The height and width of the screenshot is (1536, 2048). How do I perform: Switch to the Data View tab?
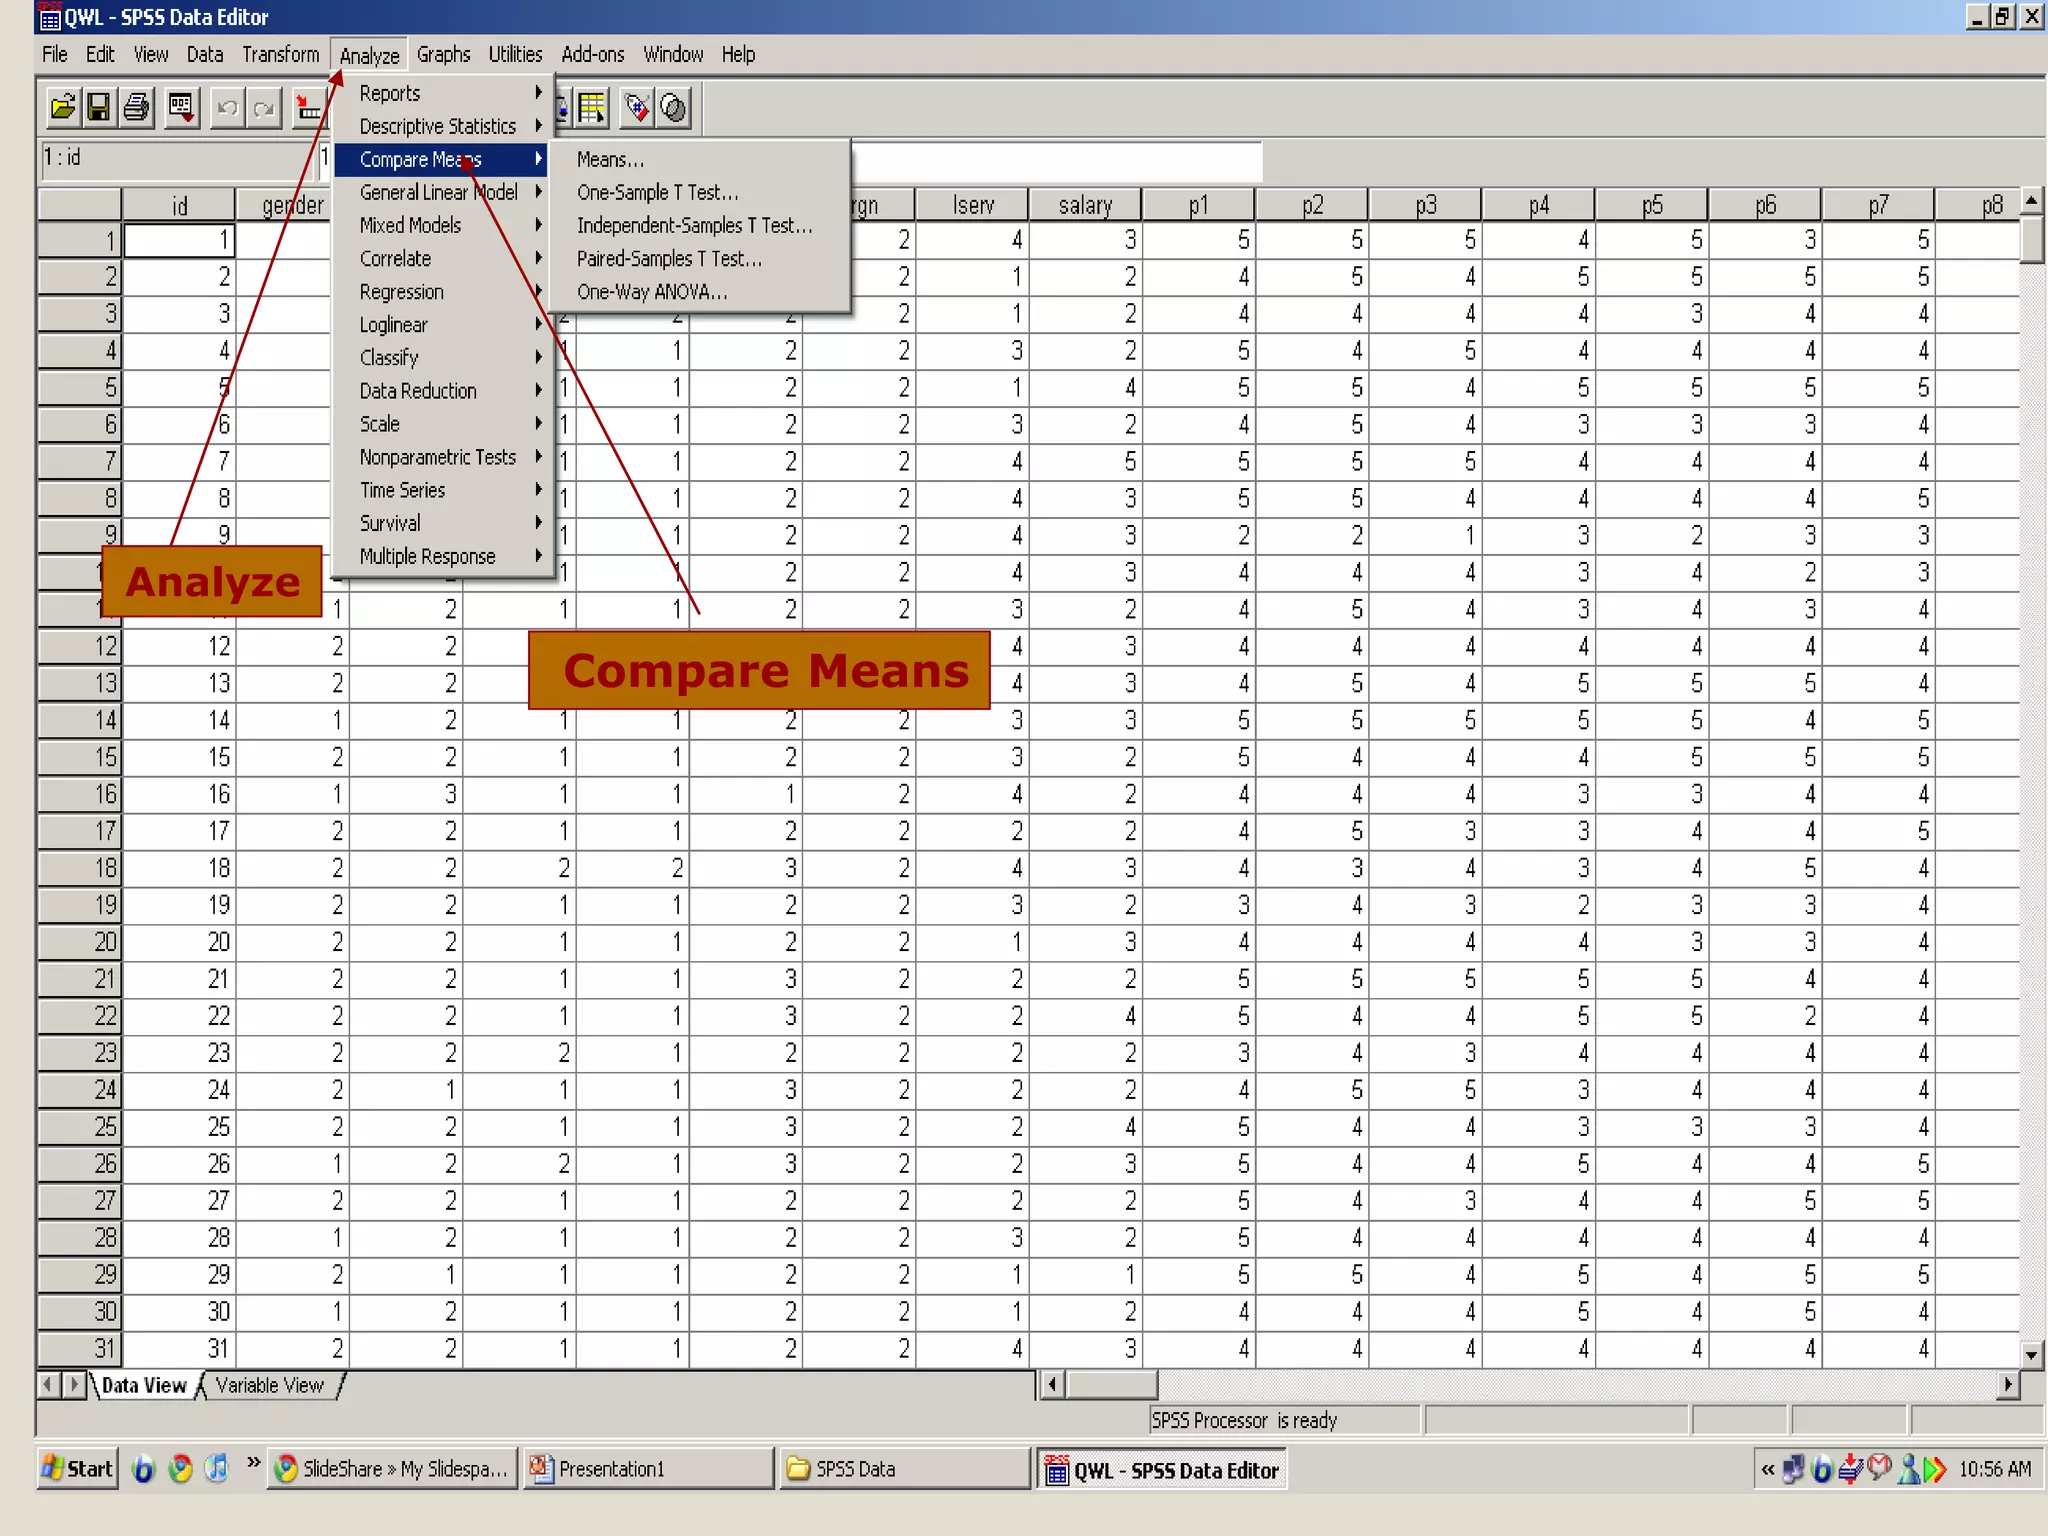[144, 1385]
